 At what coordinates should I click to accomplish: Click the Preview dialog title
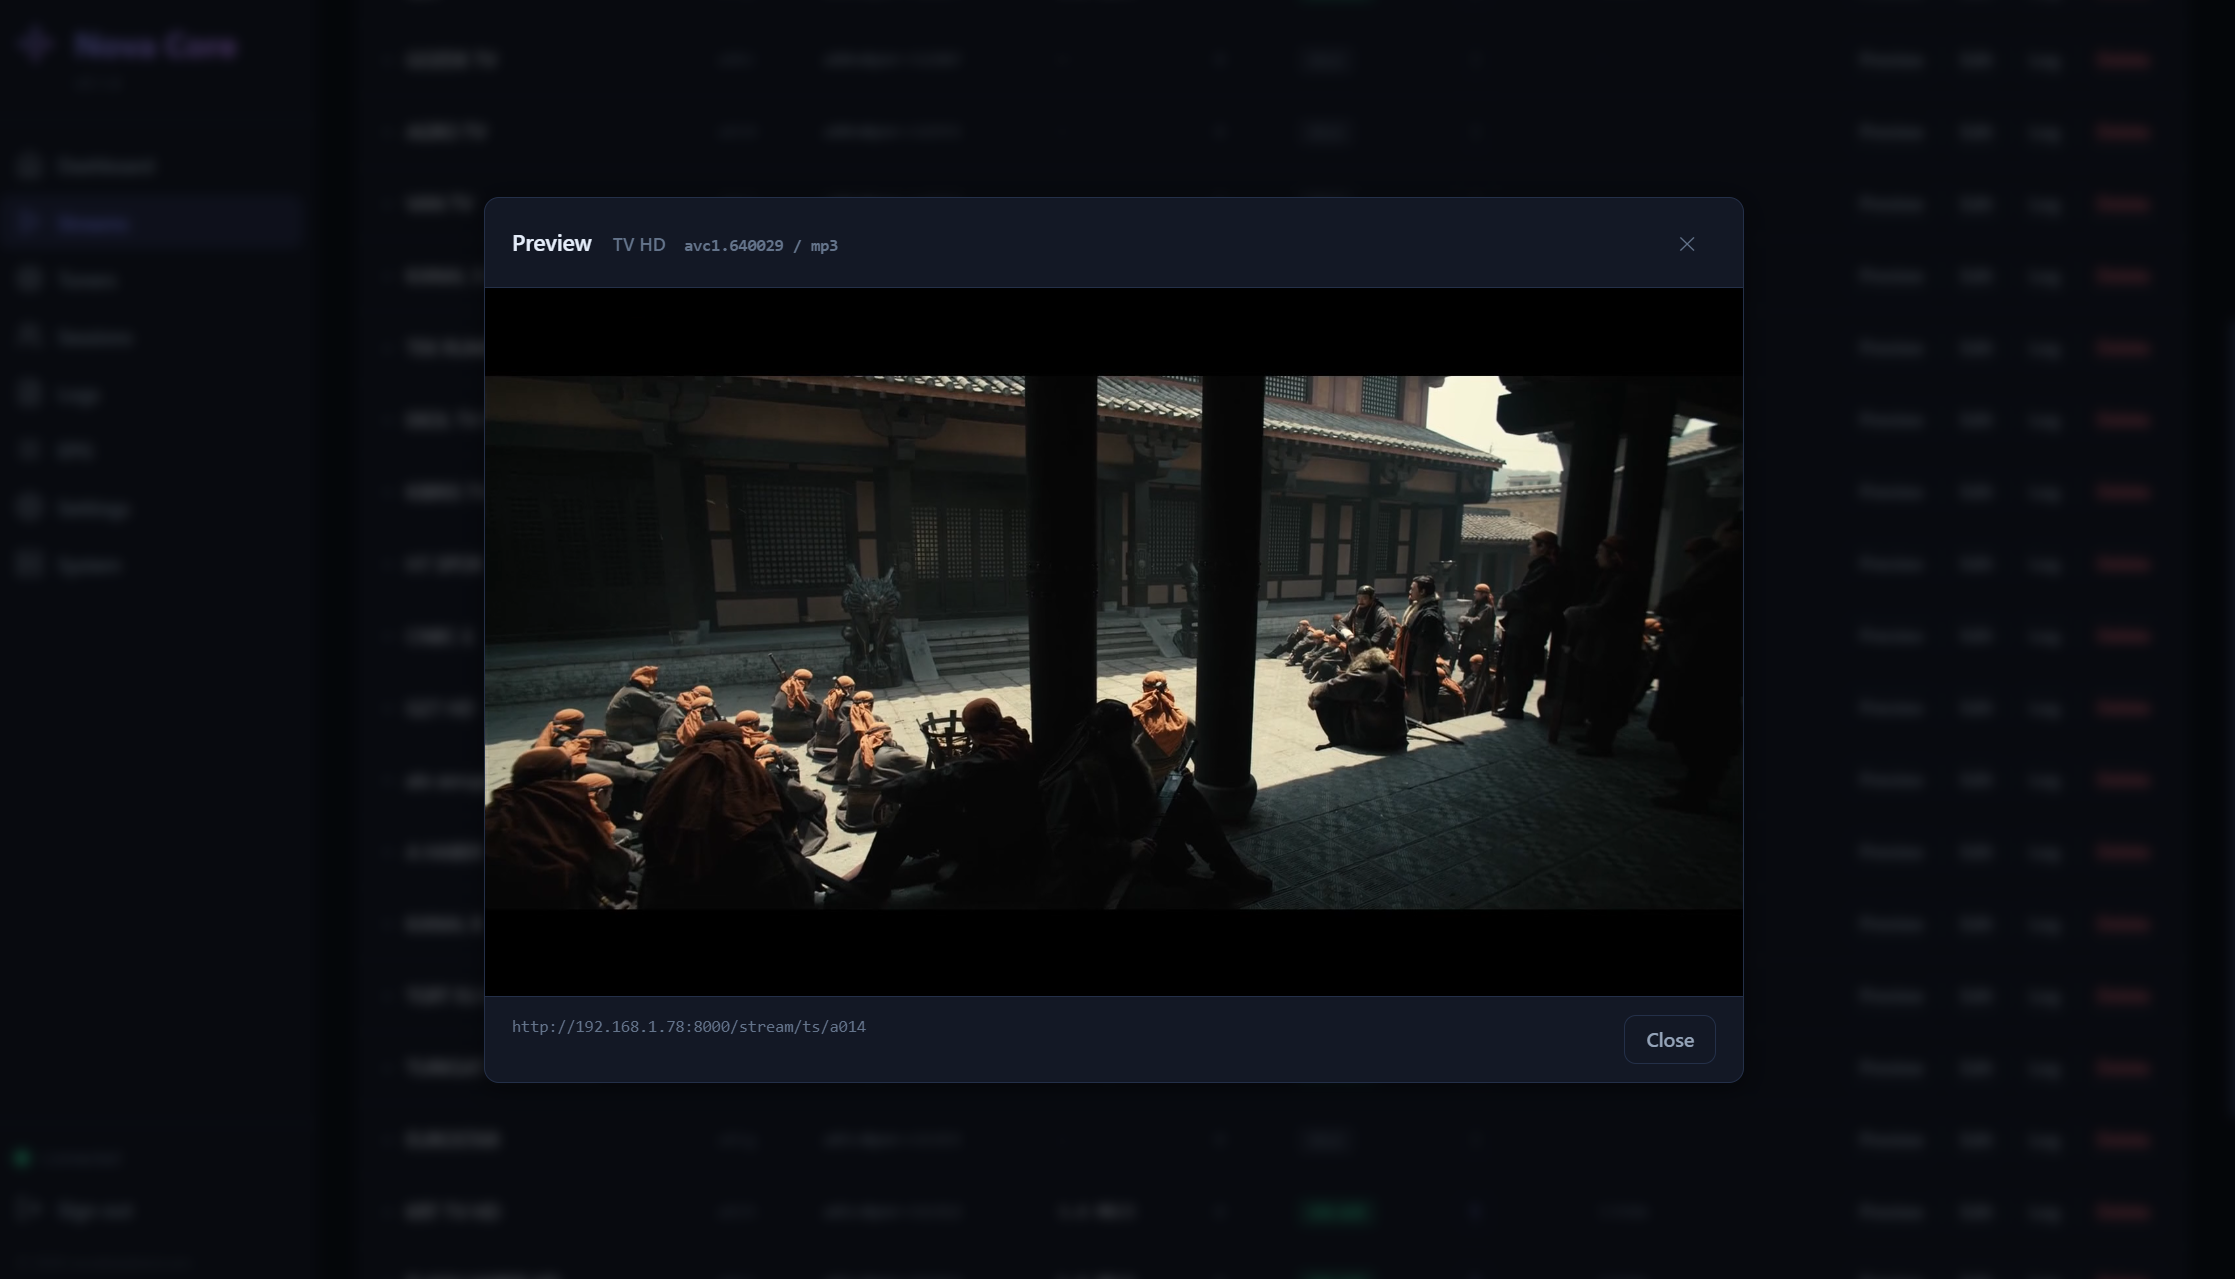(551, 244)
